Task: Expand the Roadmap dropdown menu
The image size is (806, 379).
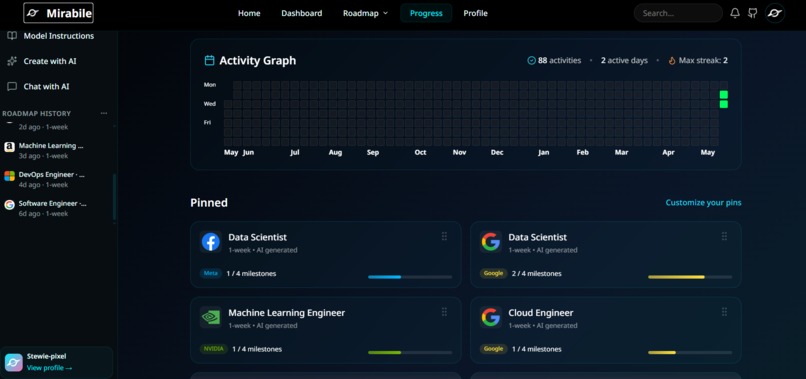Action: [365, 13]
